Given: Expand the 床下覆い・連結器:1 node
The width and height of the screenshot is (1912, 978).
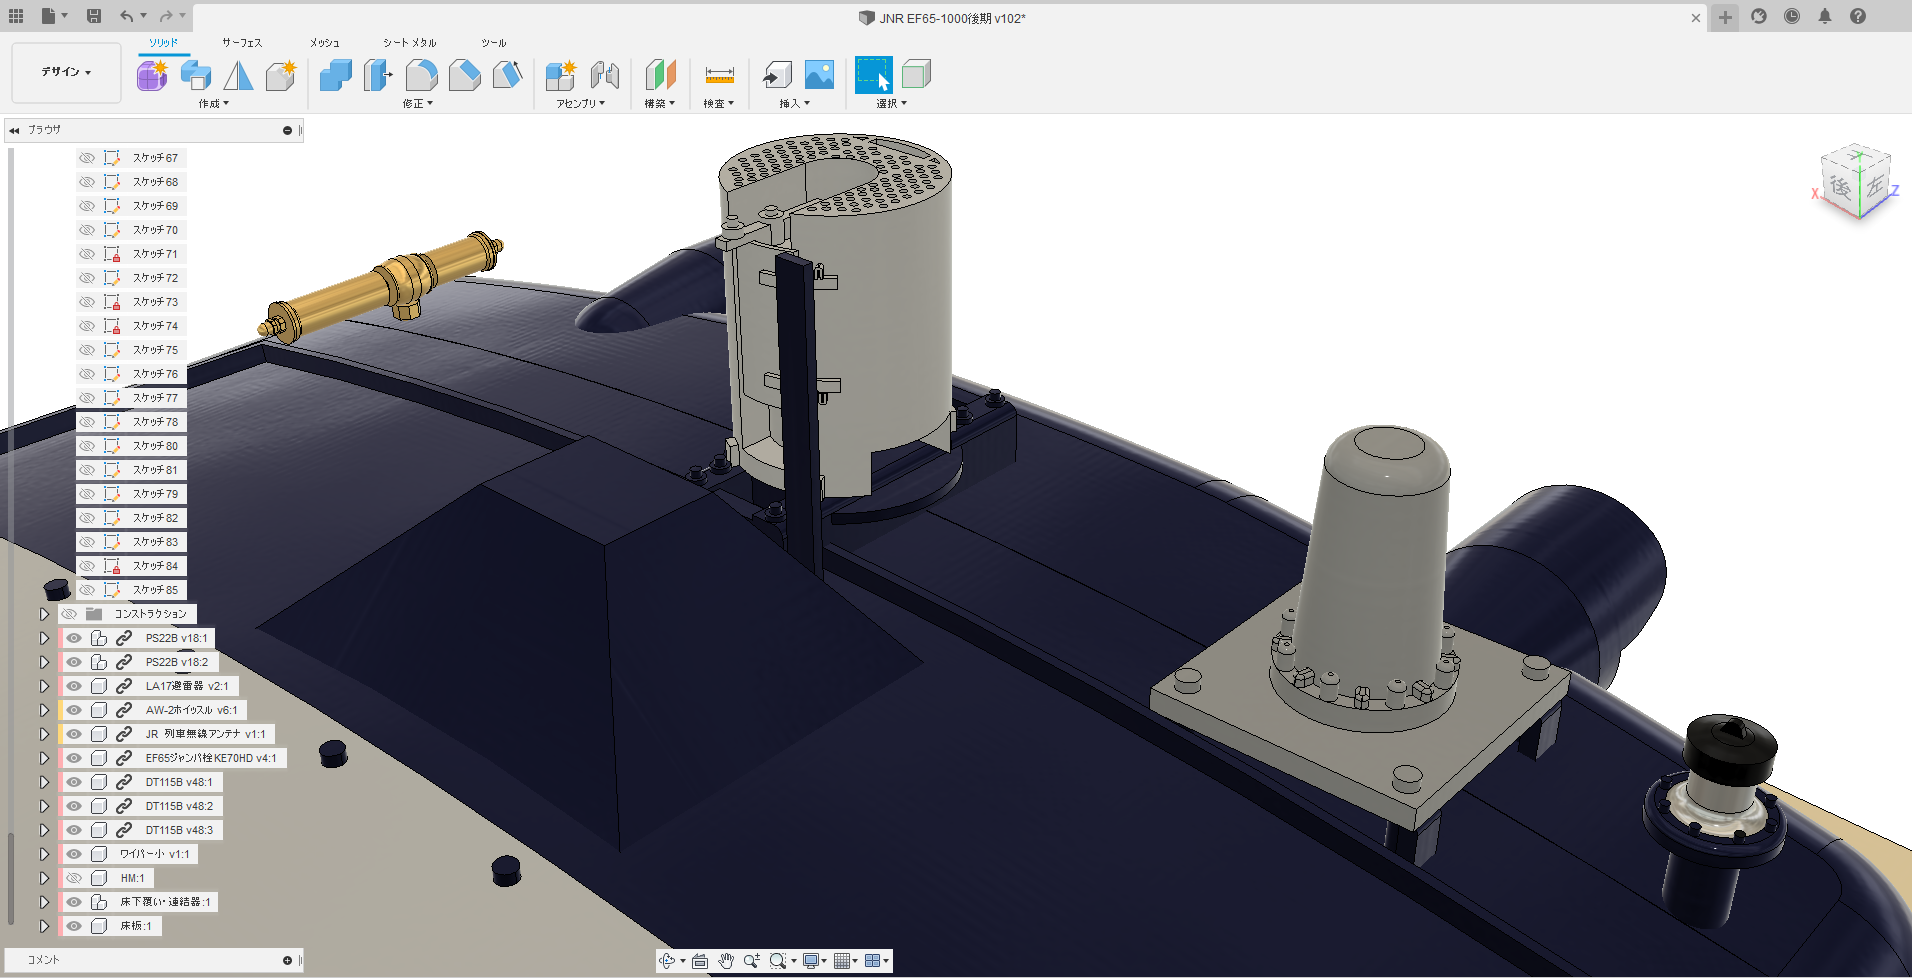Looking at the screenshot, I should point(44,902).
